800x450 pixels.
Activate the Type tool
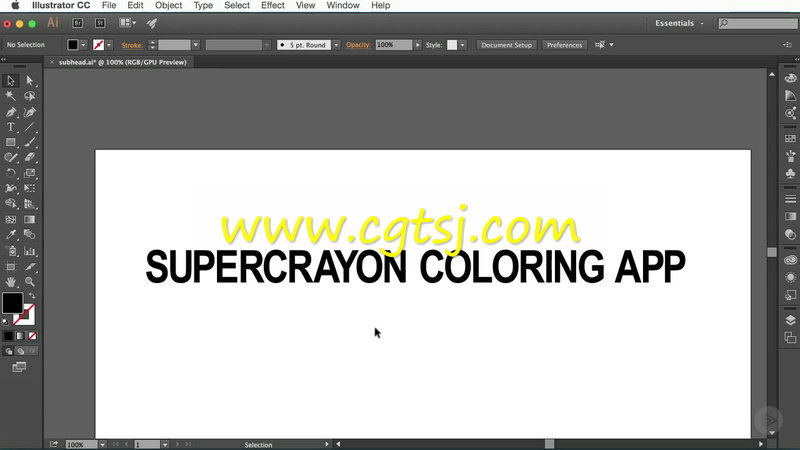coord(11,127)
